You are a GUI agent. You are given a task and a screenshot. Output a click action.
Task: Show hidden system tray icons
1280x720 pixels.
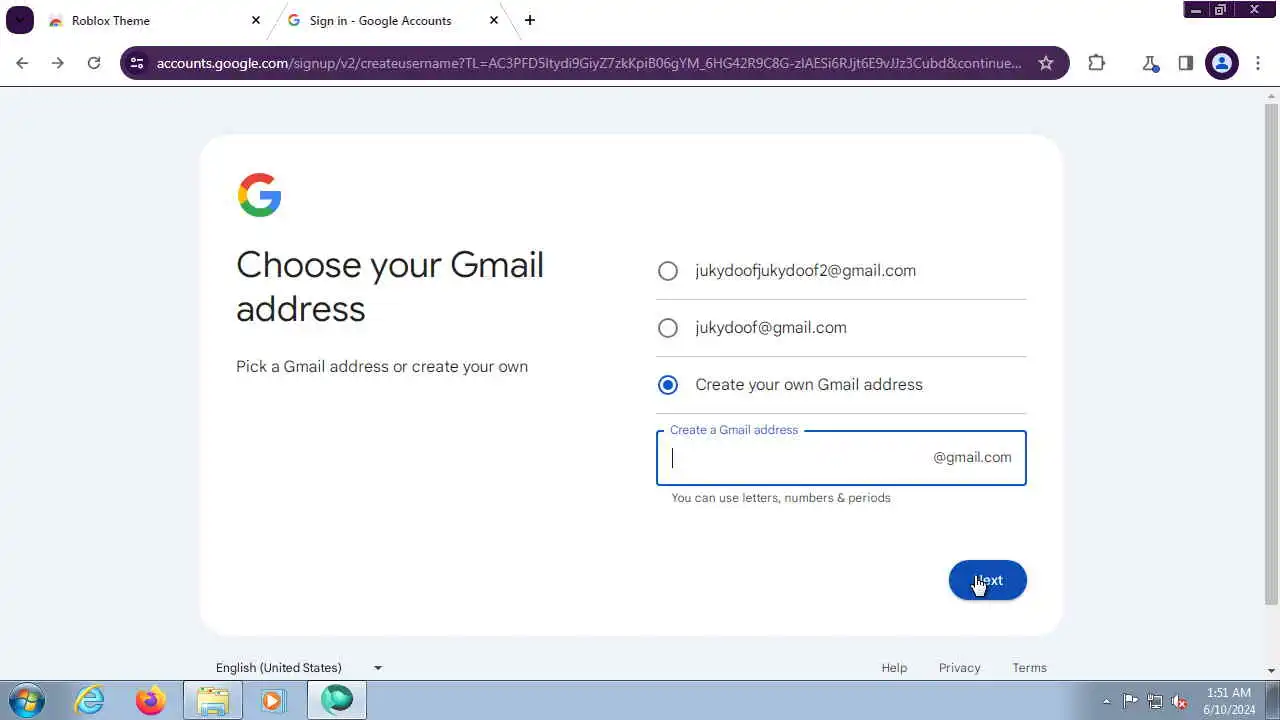coord(1106,701)
